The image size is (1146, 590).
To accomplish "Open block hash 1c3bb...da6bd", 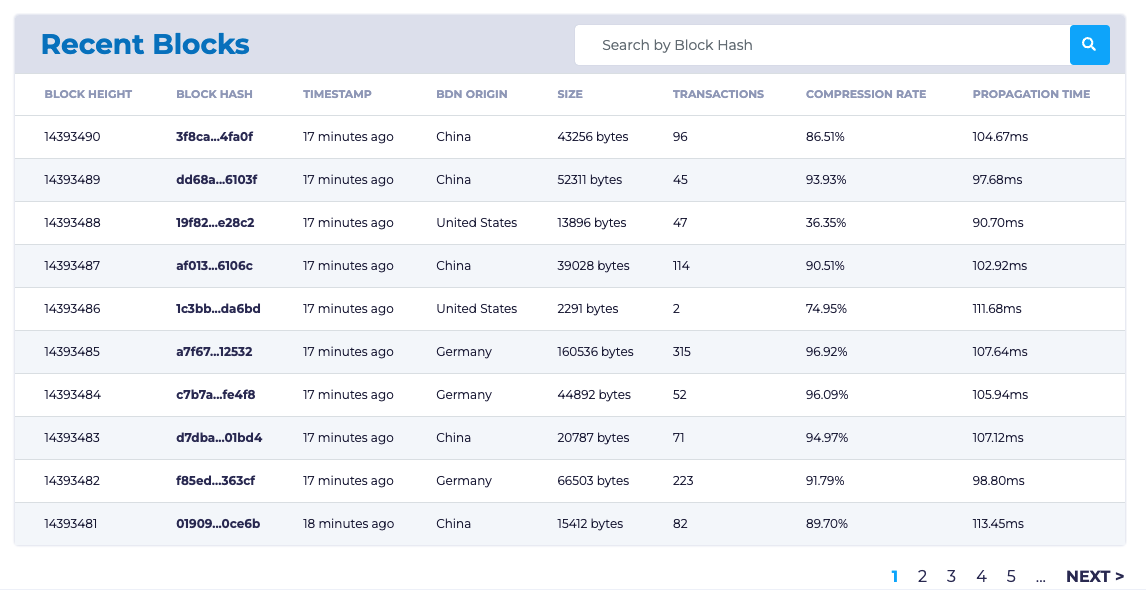I will [218, 309].
